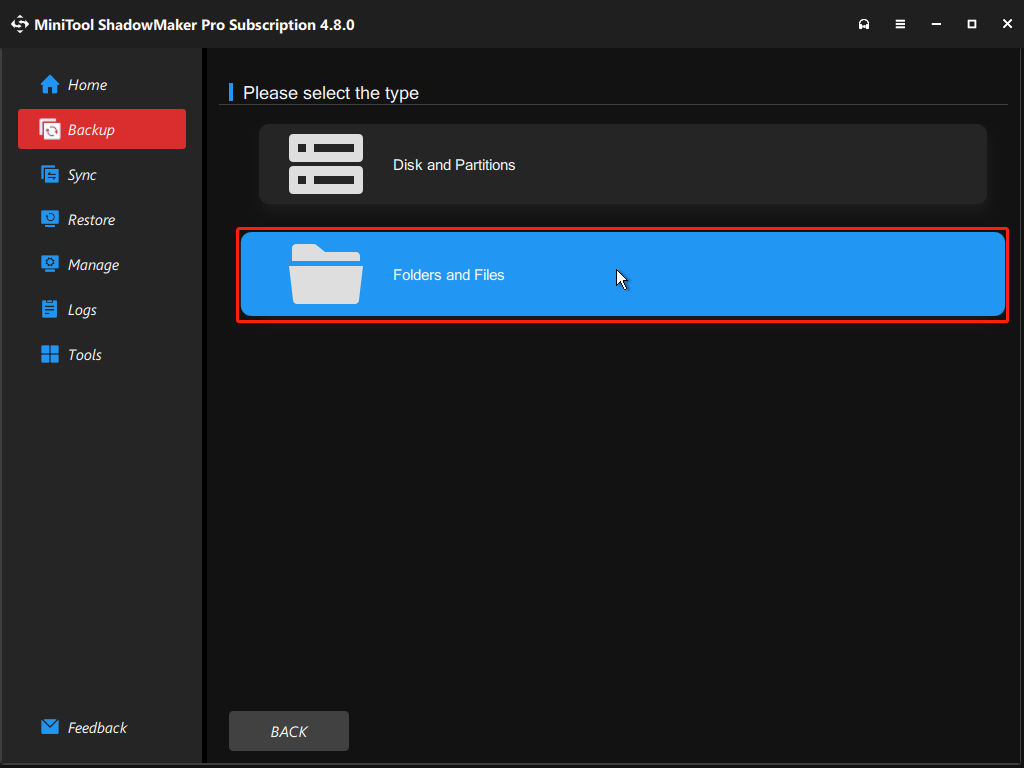Click the BACK button
This screenshot has height=768, width=1024.
click(288, 731)
